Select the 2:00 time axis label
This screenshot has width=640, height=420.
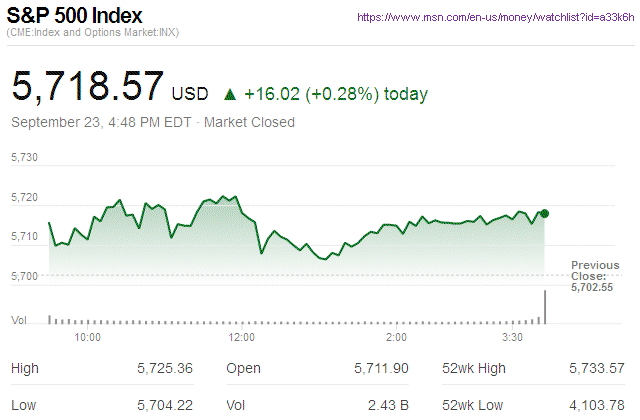point(396,338)
